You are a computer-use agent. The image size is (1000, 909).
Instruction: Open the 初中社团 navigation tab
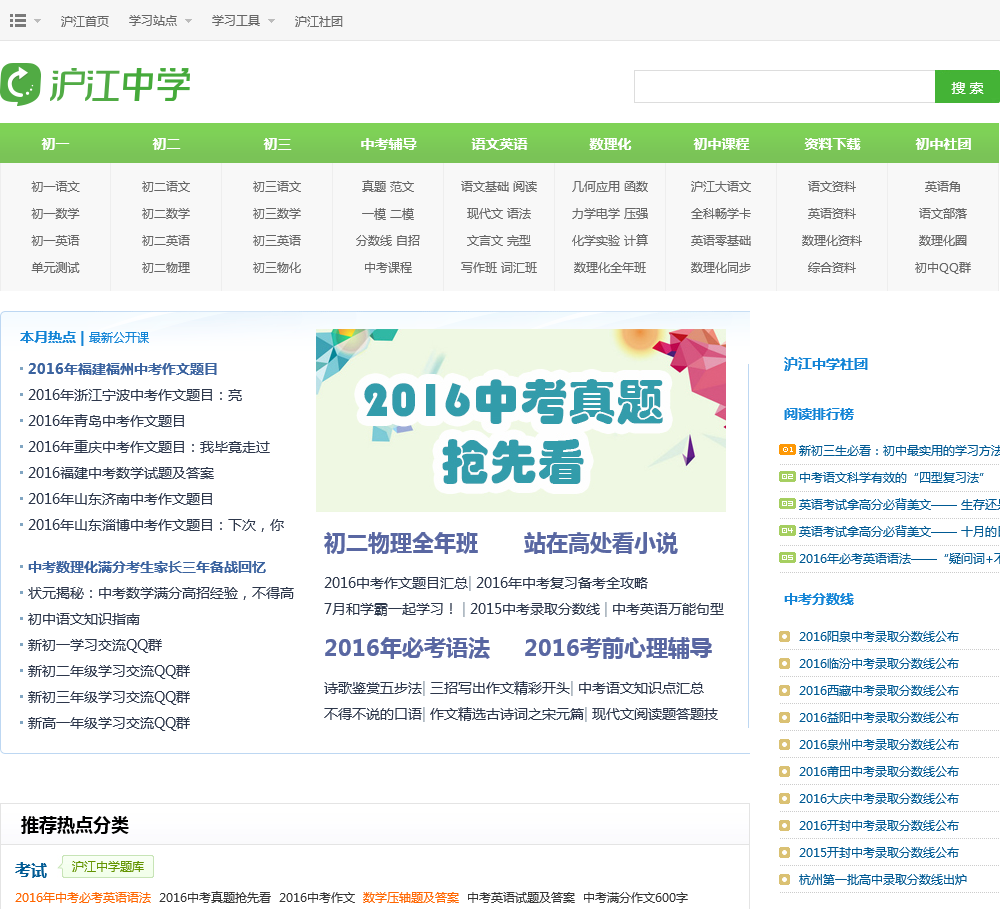[x=943, y=144]
